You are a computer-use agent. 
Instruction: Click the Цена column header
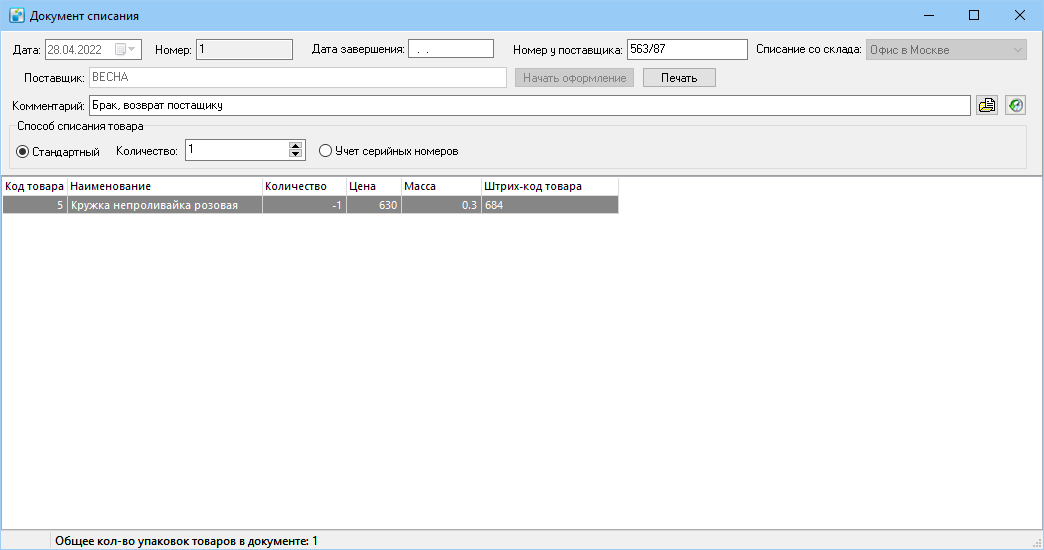tap(374, 186)
